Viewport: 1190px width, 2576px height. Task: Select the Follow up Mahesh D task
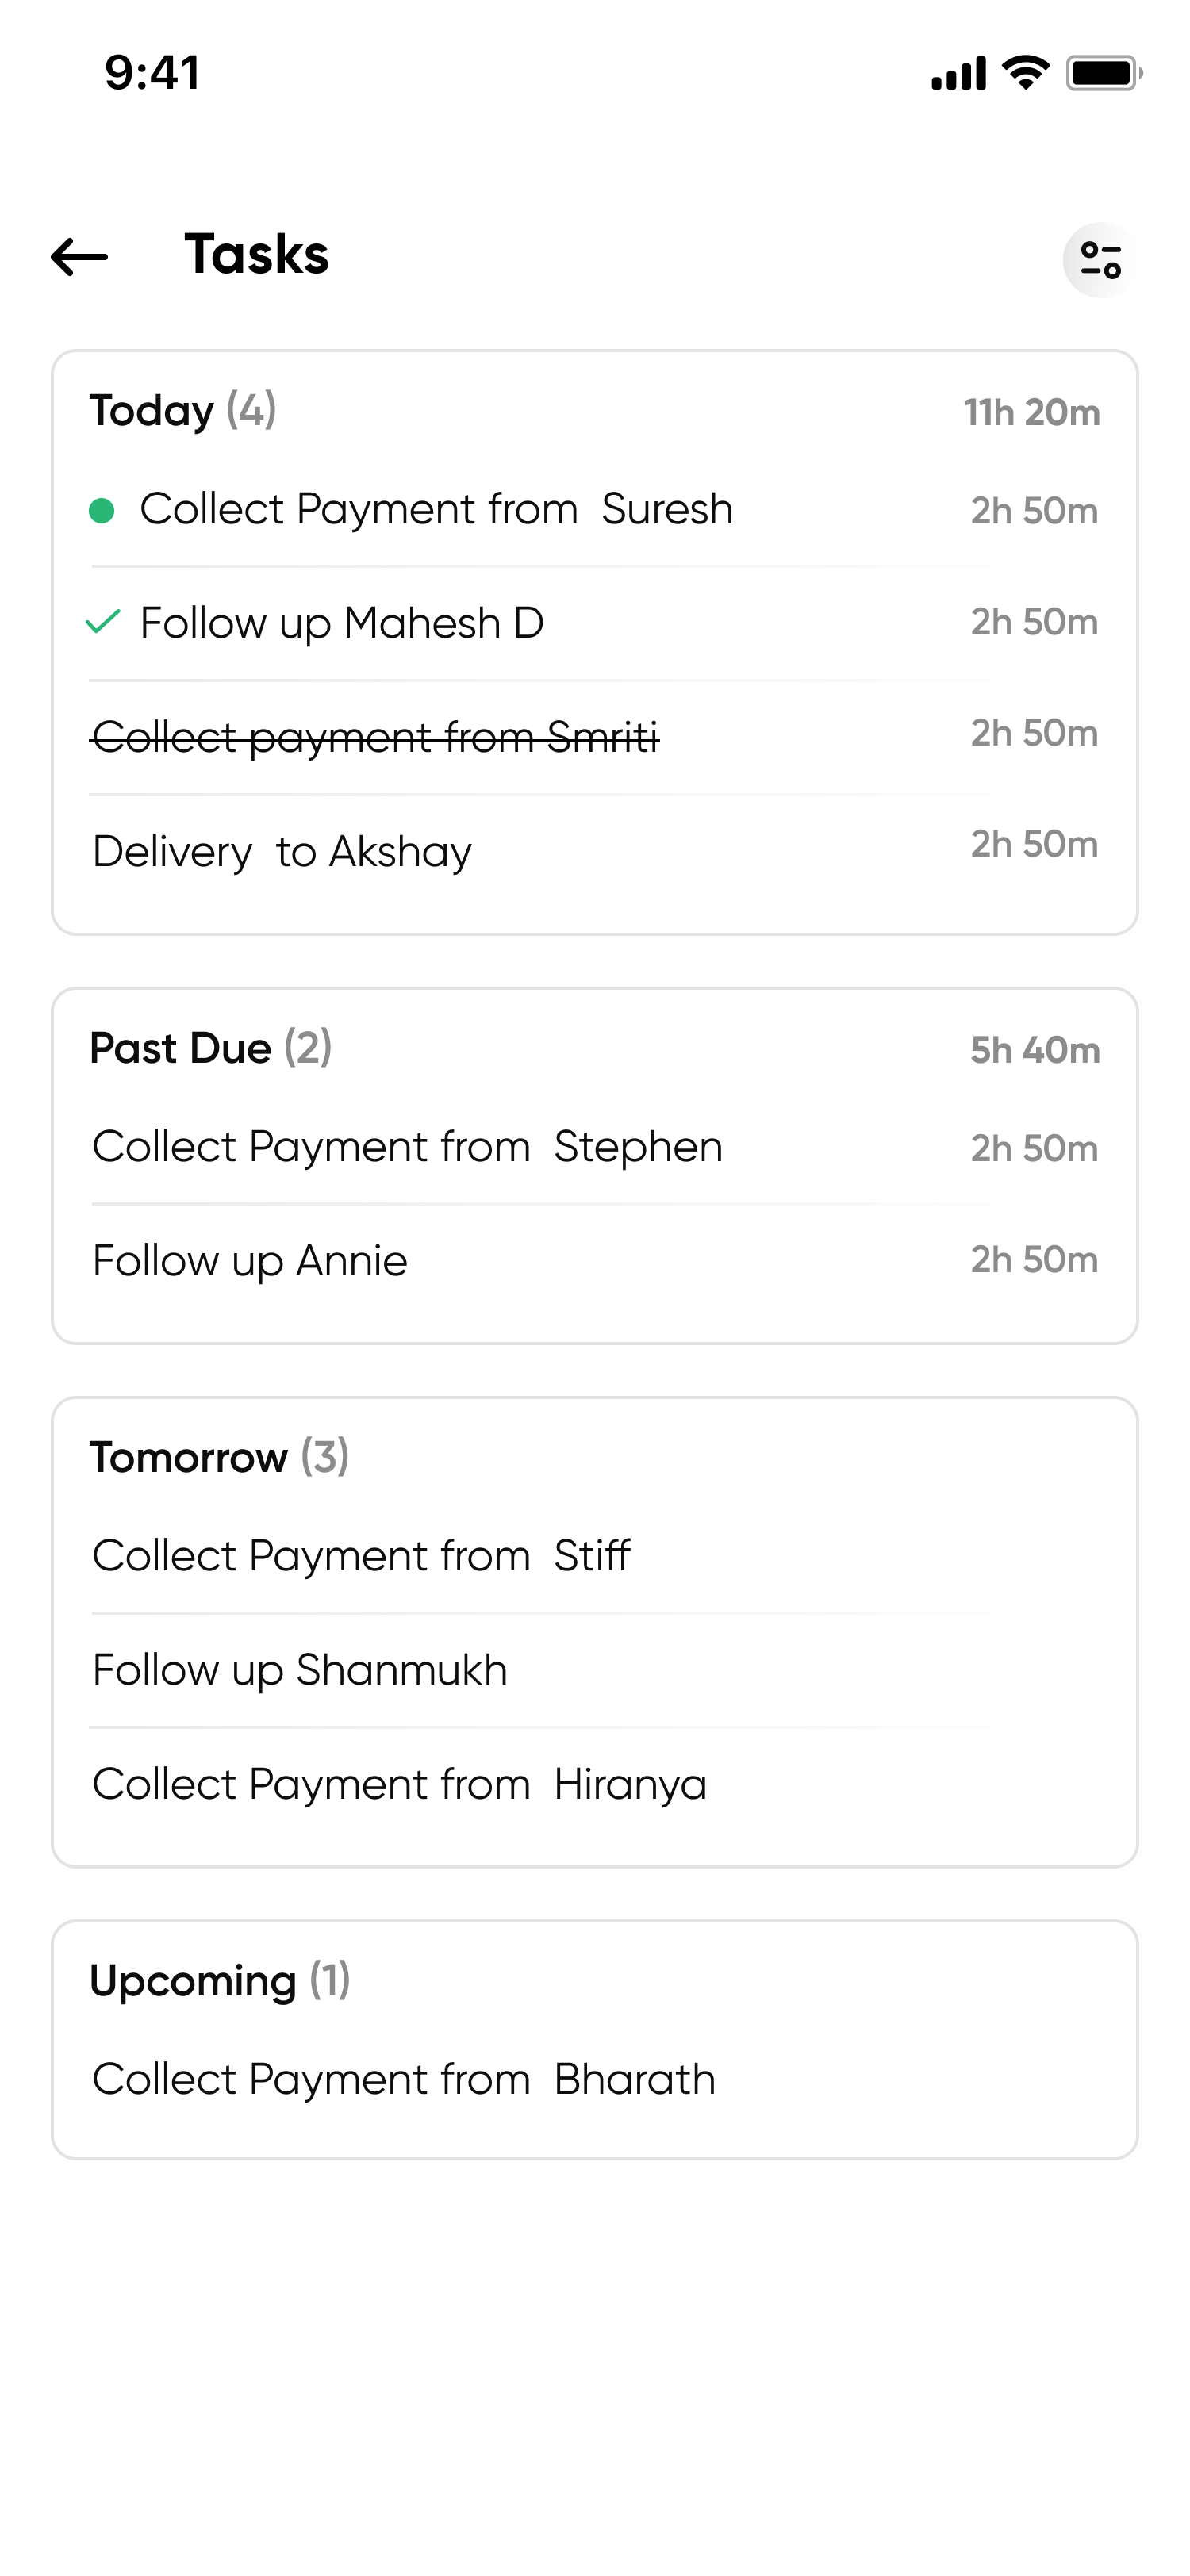342,623
